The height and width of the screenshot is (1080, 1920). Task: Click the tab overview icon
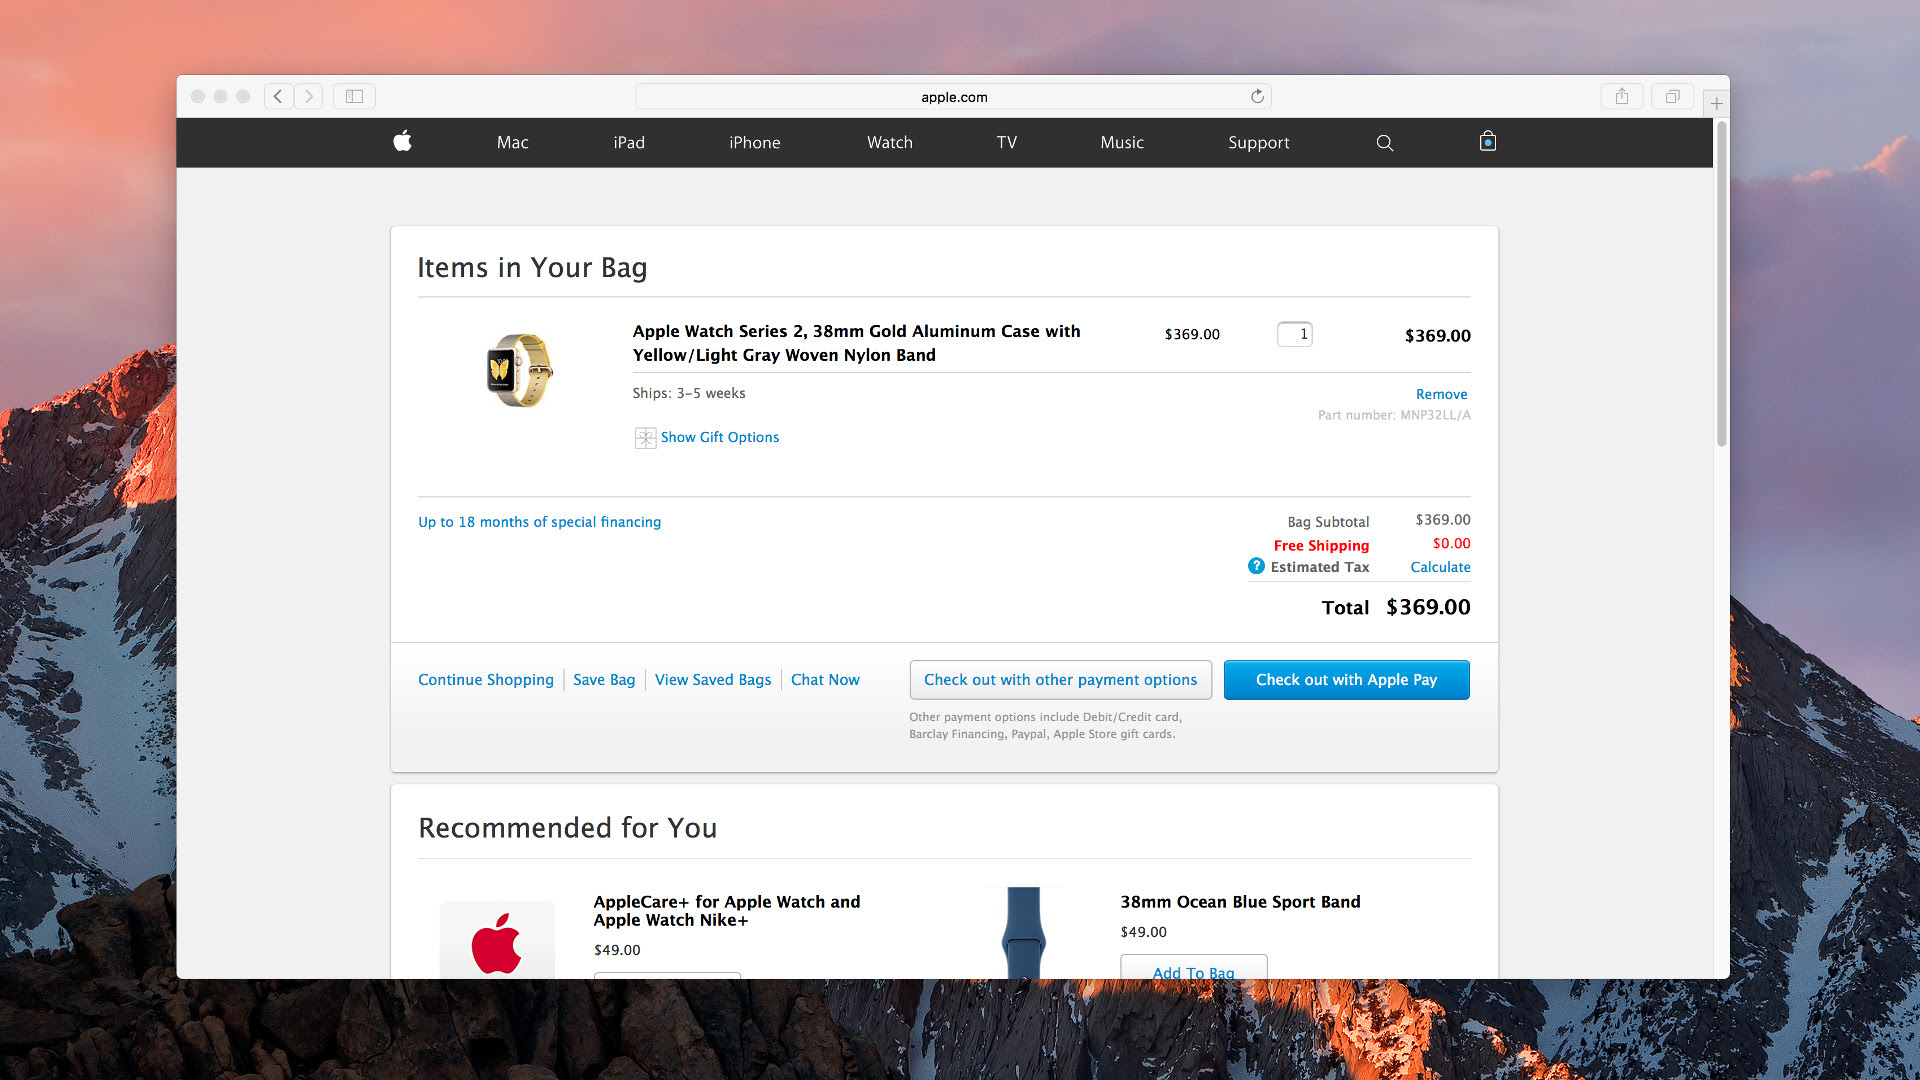pos(1671,96)
